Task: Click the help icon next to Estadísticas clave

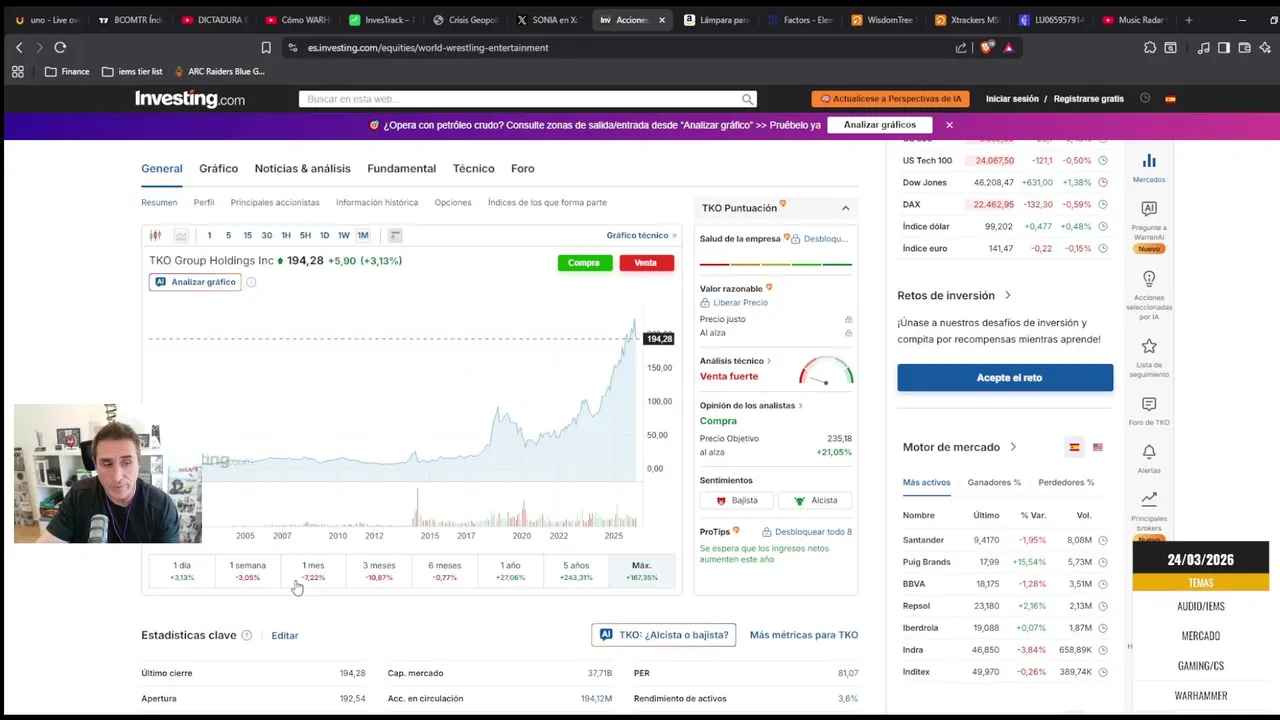Action: [246, 635]
